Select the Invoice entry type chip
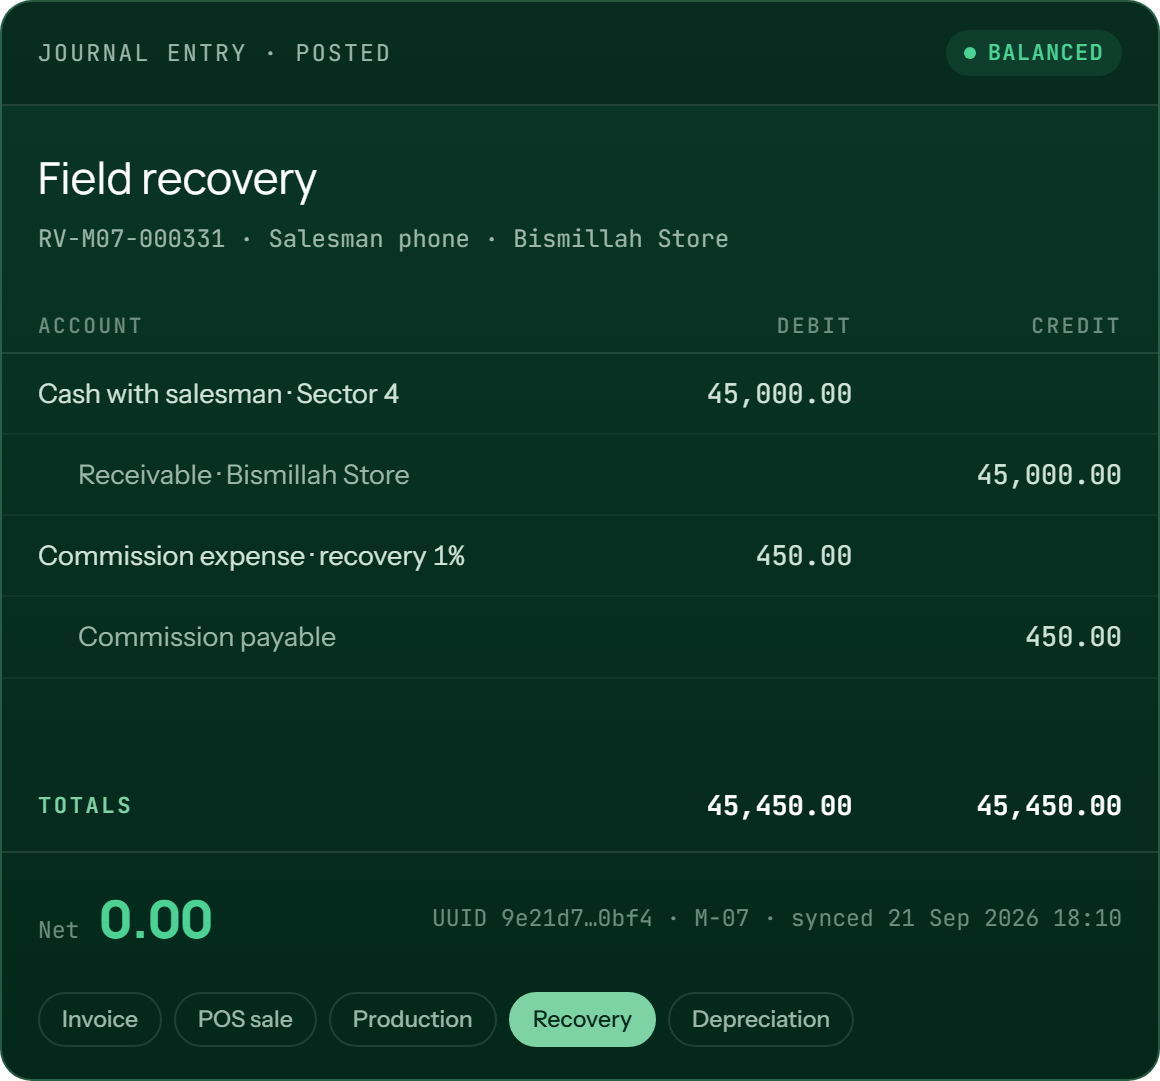1160x1081 pixels. [99, 1019]
